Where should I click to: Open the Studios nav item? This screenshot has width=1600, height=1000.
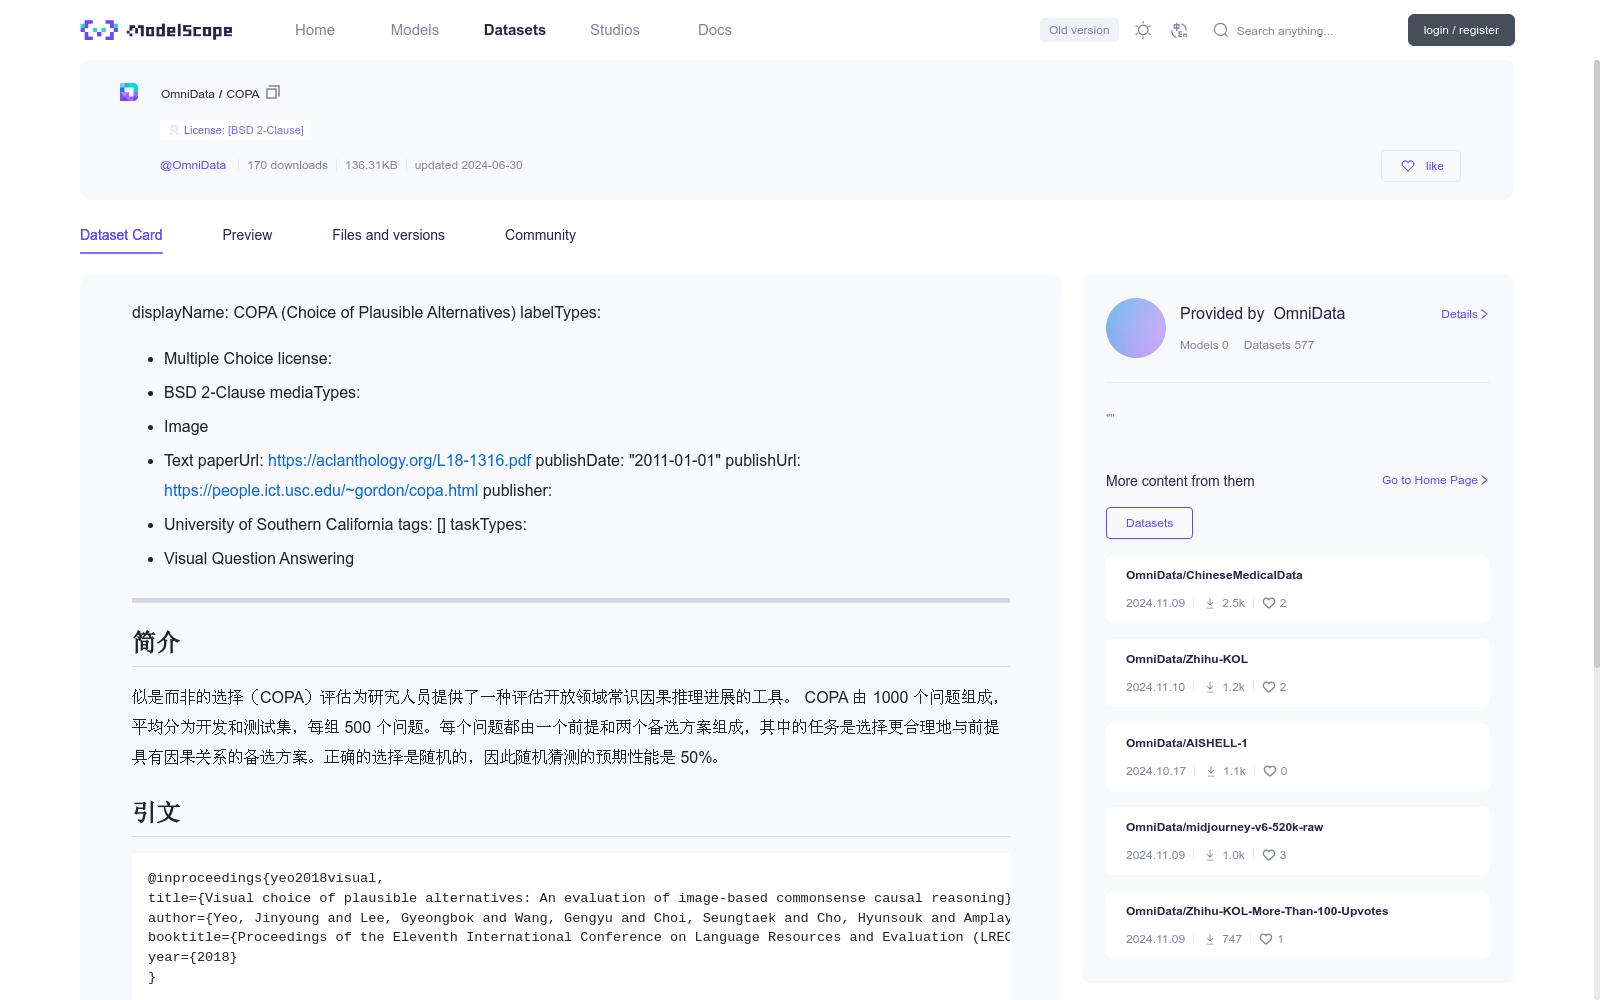pyautogui.click(x=615, y=30)
